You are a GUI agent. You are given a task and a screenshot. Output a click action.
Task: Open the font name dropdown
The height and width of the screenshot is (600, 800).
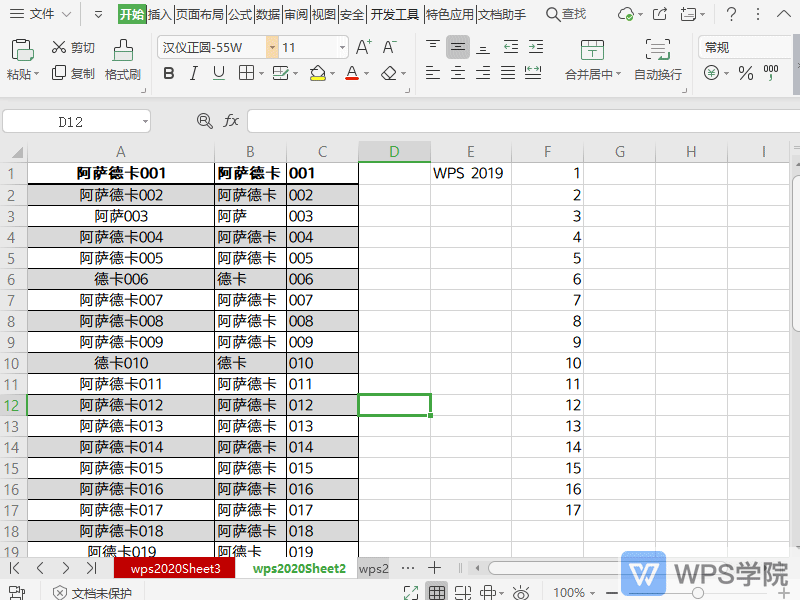pos(272,48)
